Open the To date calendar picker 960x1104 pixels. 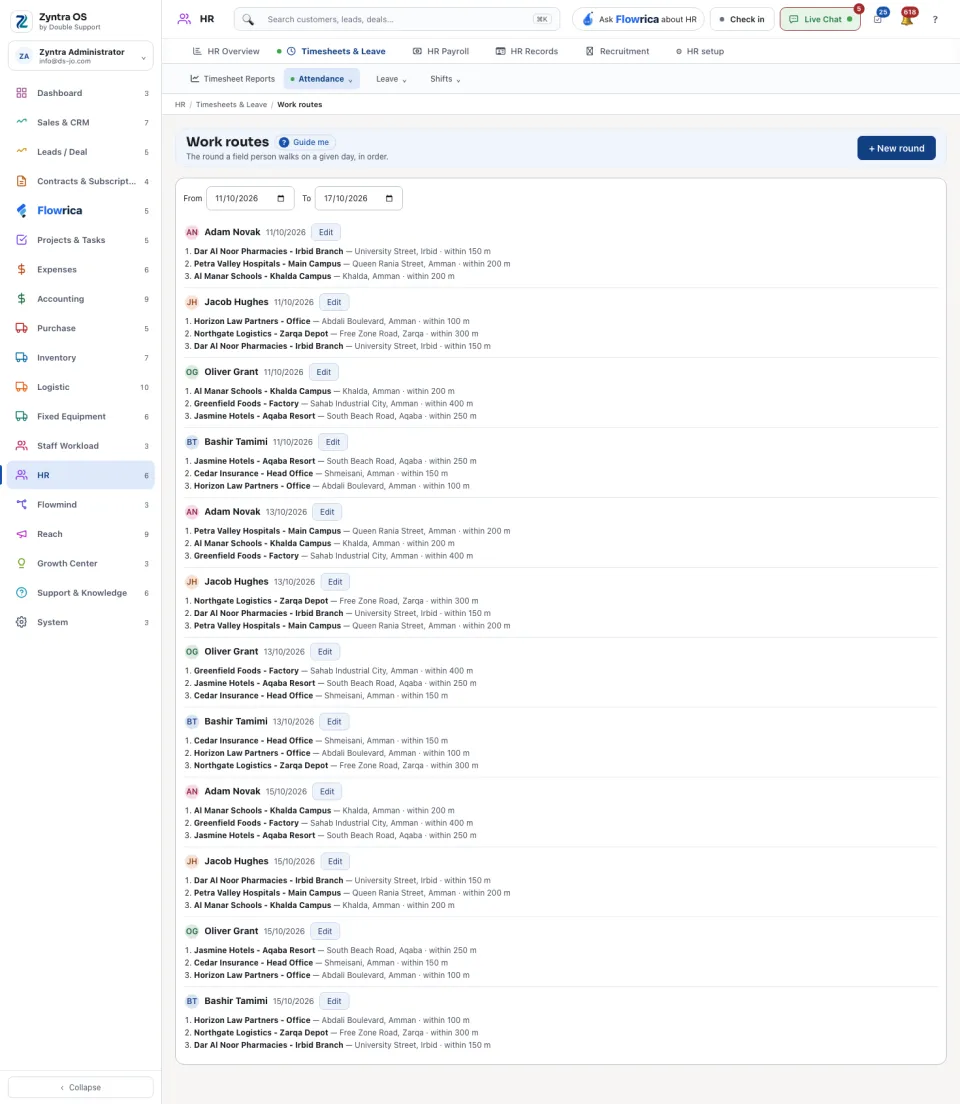coord(389,199)
